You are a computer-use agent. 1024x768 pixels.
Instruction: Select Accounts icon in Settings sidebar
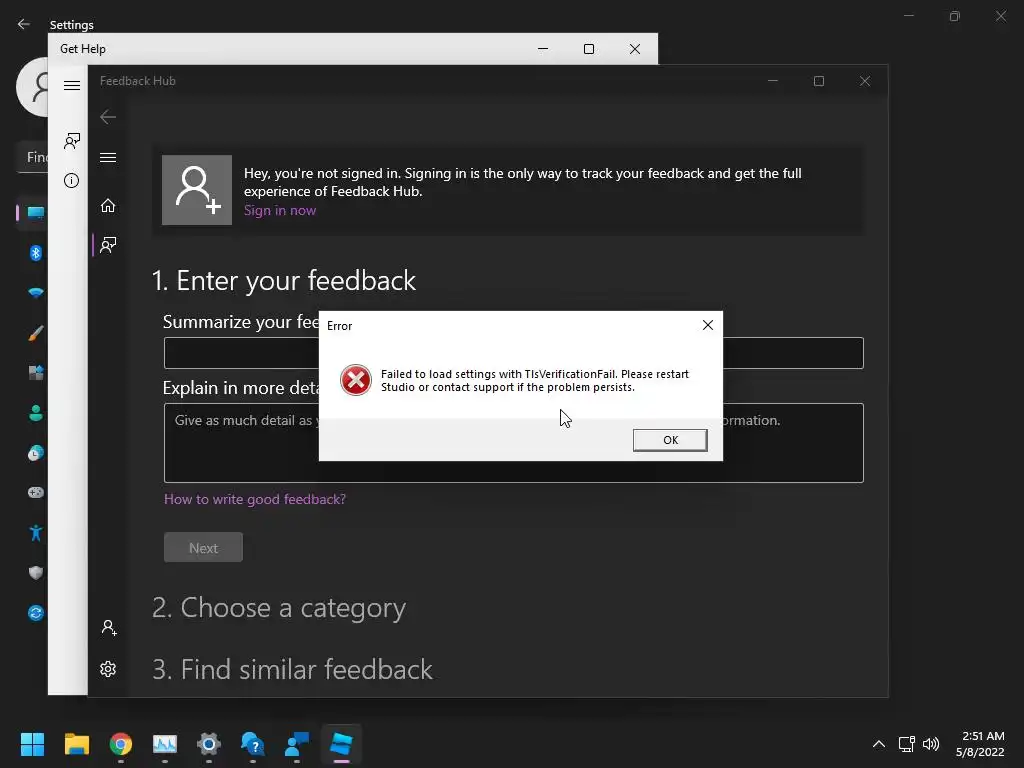(x=35, y=413)
